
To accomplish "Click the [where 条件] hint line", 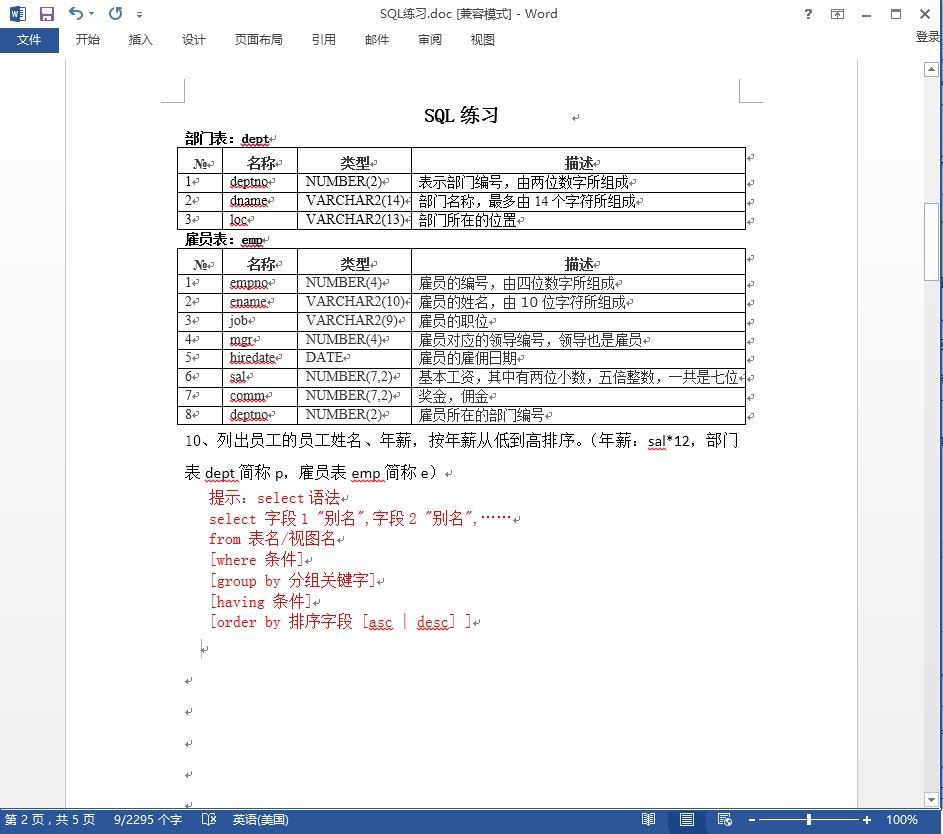I will (257, 560).
